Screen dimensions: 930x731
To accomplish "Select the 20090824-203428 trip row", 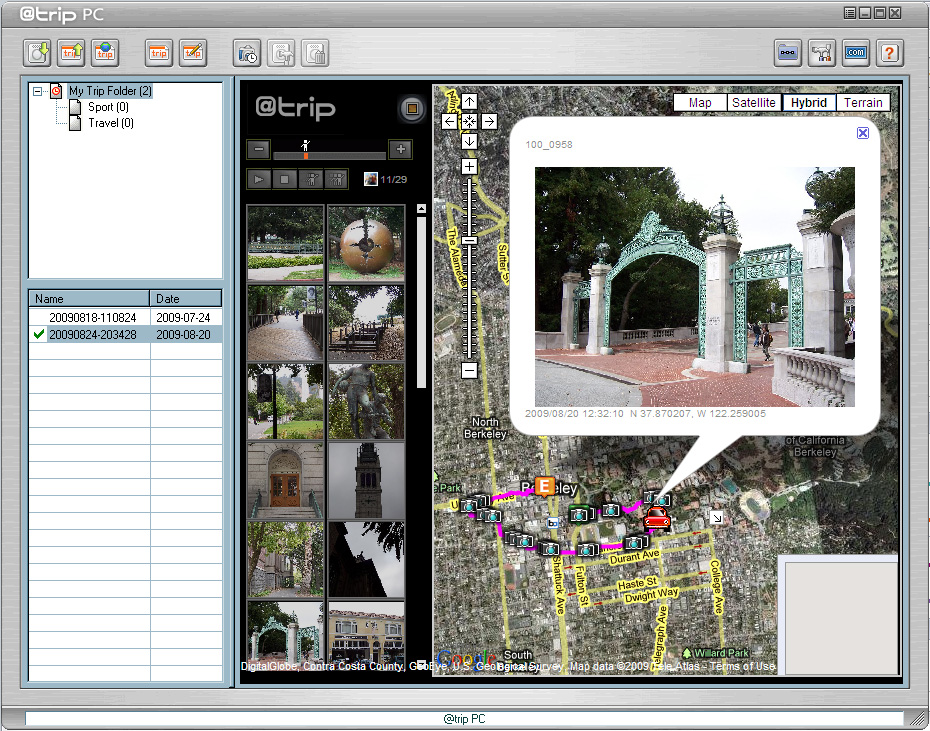I will coord(93,335).
